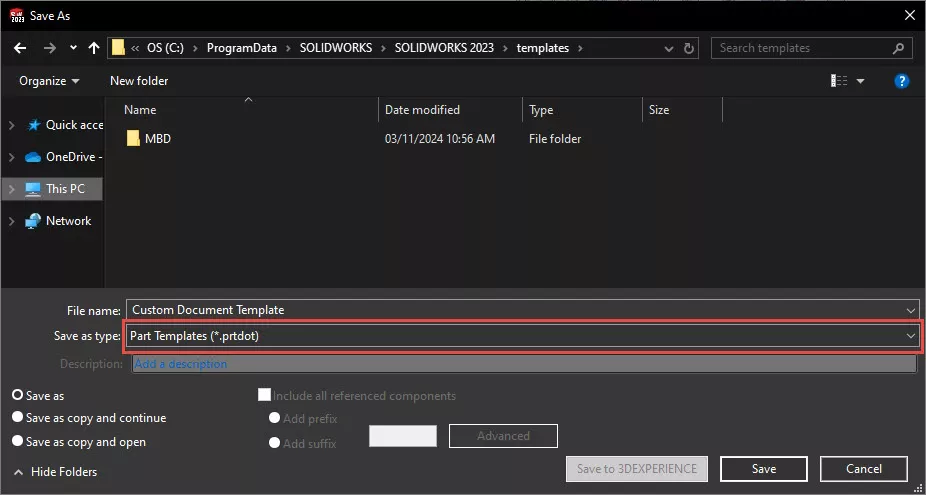Open address bar previous locations dropdown

click(x=669, y=48)
